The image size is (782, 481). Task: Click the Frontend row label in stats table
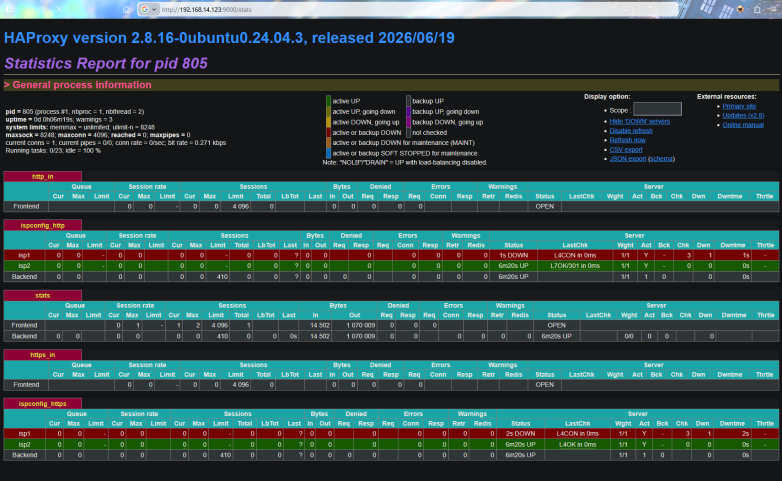(x=24, y=325)
